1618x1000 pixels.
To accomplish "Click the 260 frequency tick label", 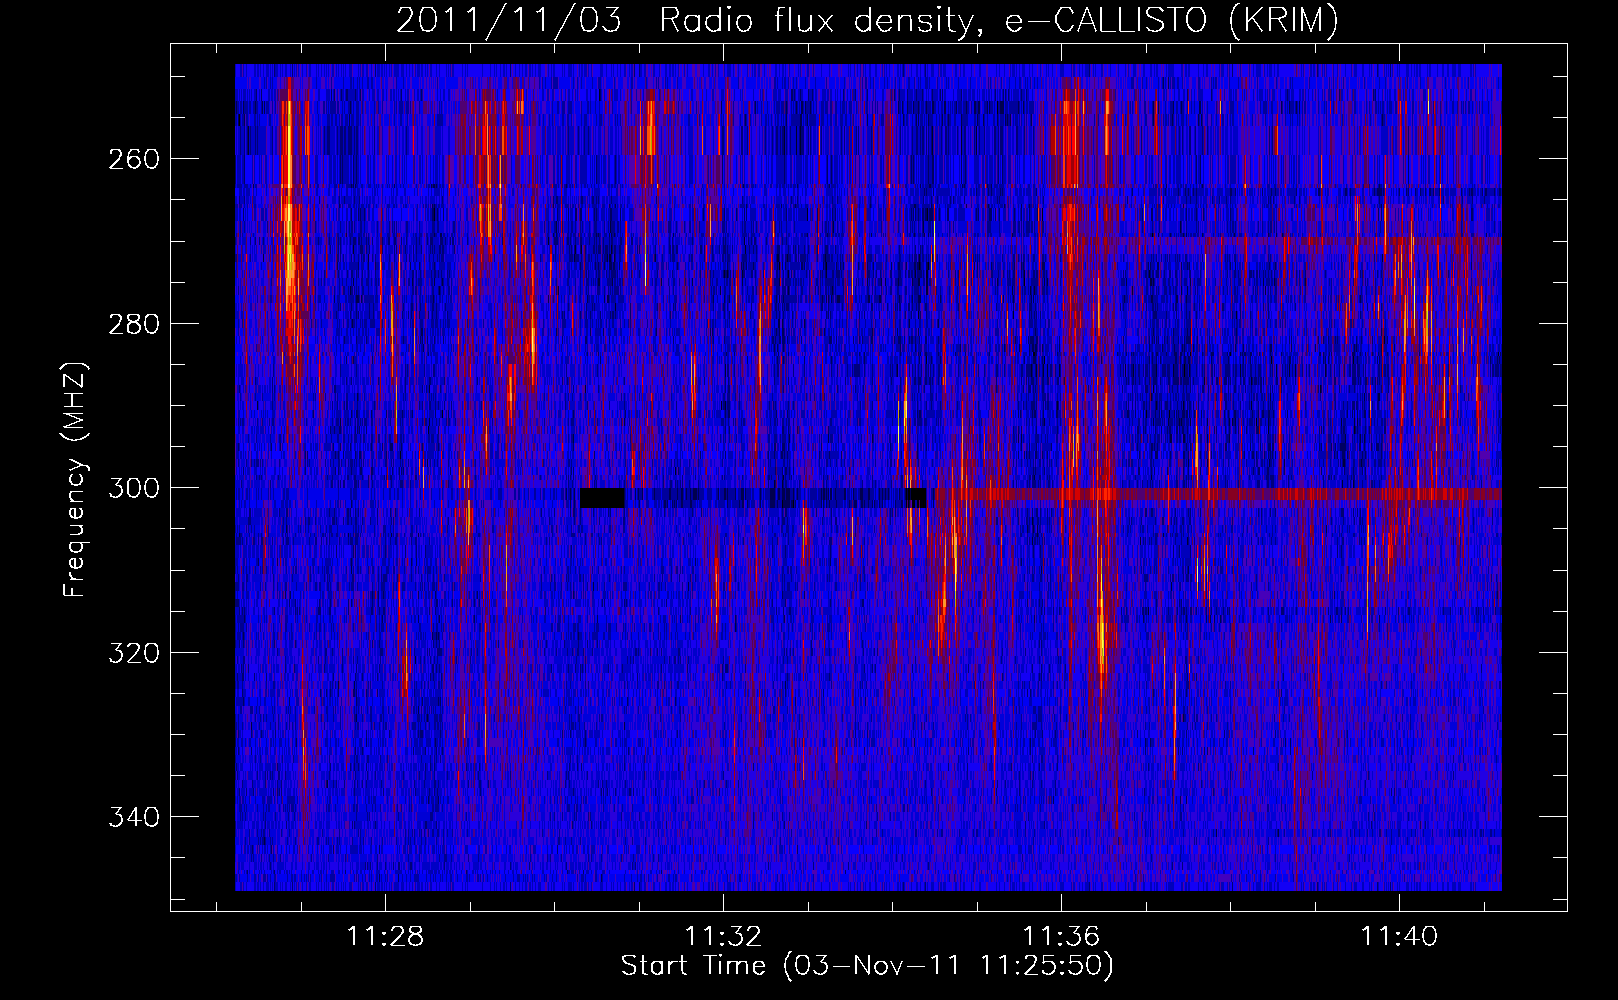I will click(x=133, y=159).
